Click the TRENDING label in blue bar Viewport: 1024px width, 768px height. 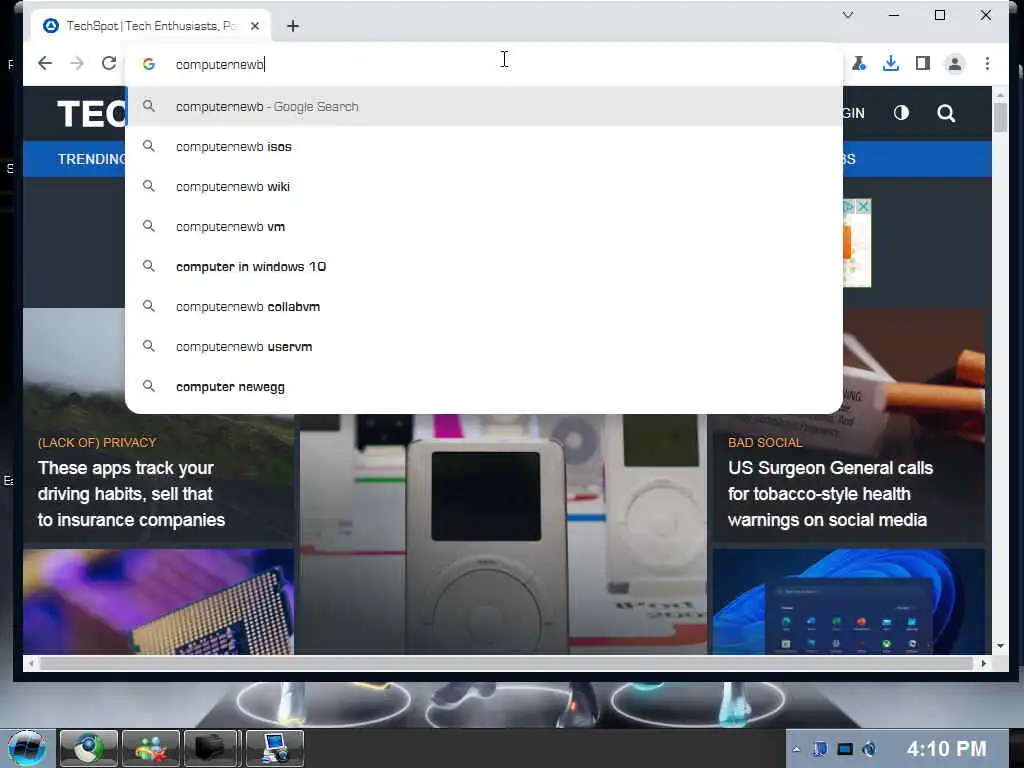coord(91,159)
